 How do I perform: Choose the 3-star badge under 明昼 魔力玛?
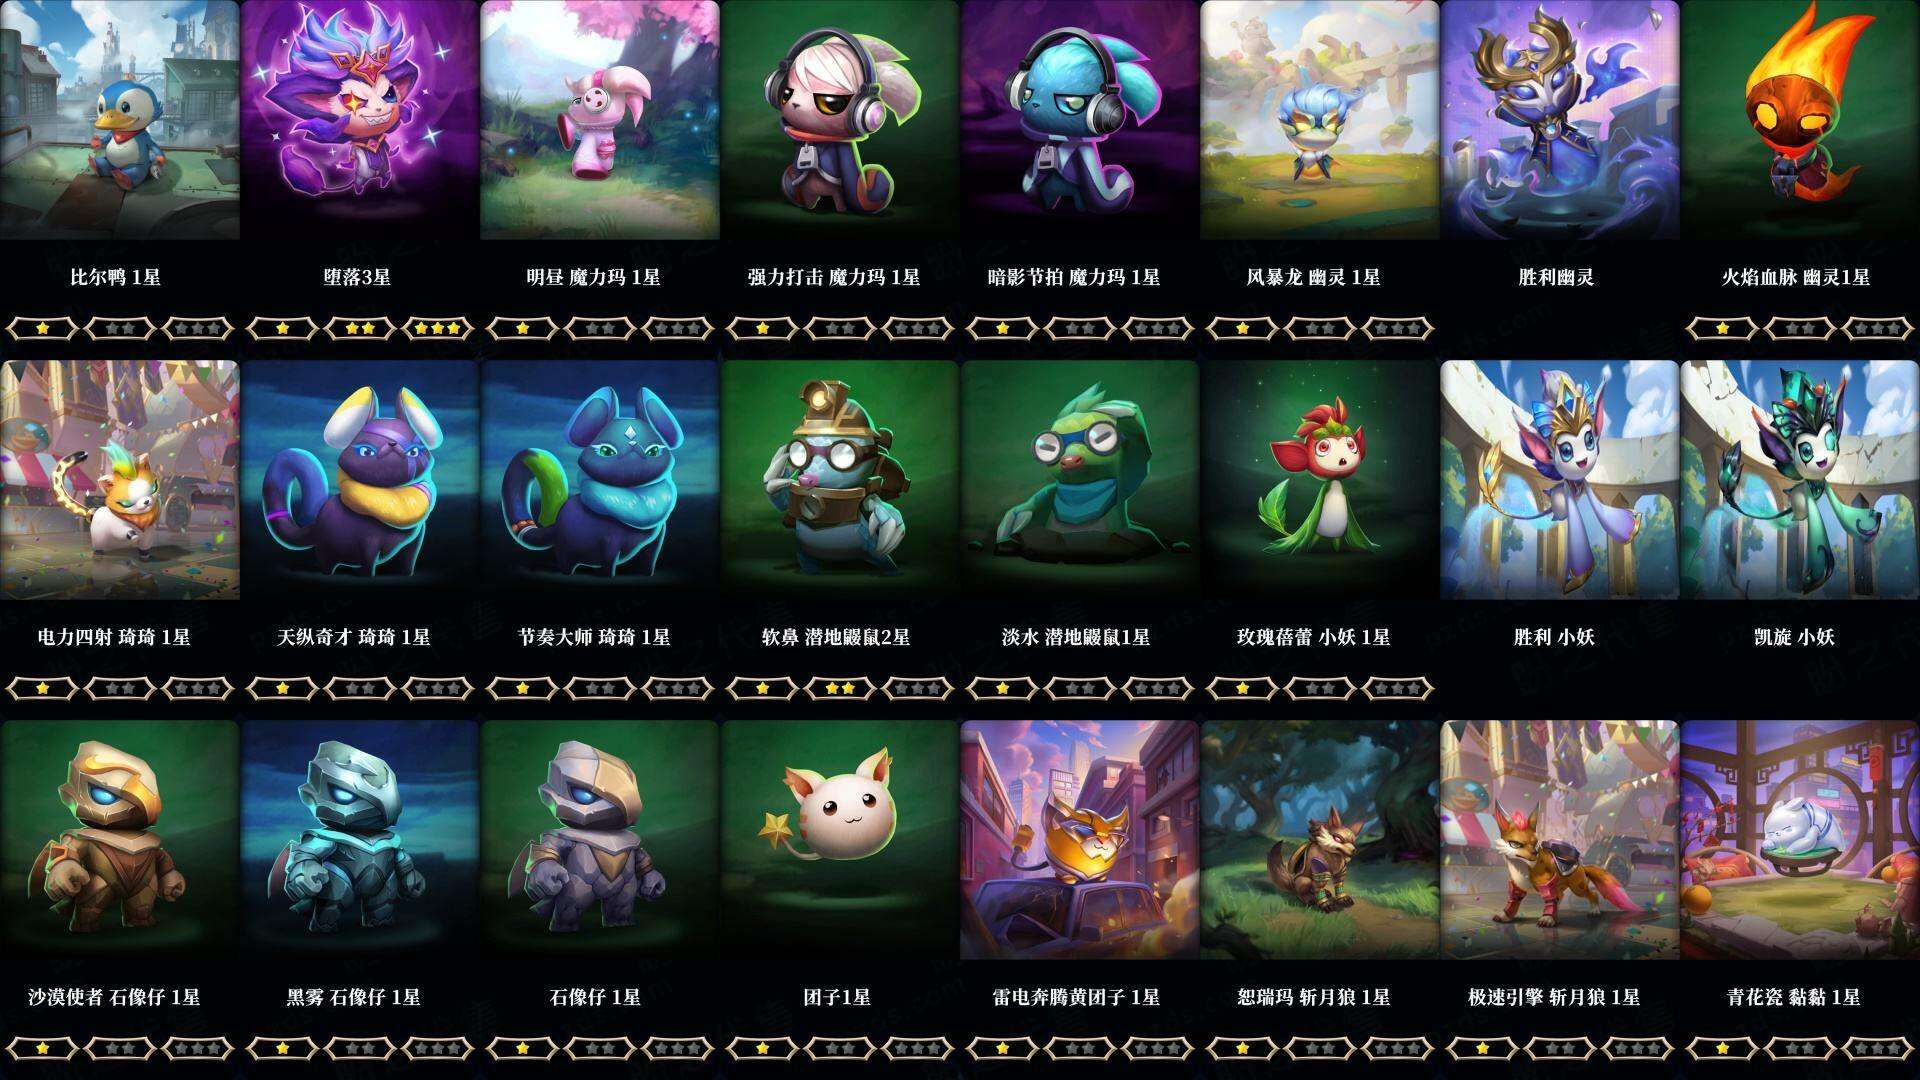click(x=679, y=327)
